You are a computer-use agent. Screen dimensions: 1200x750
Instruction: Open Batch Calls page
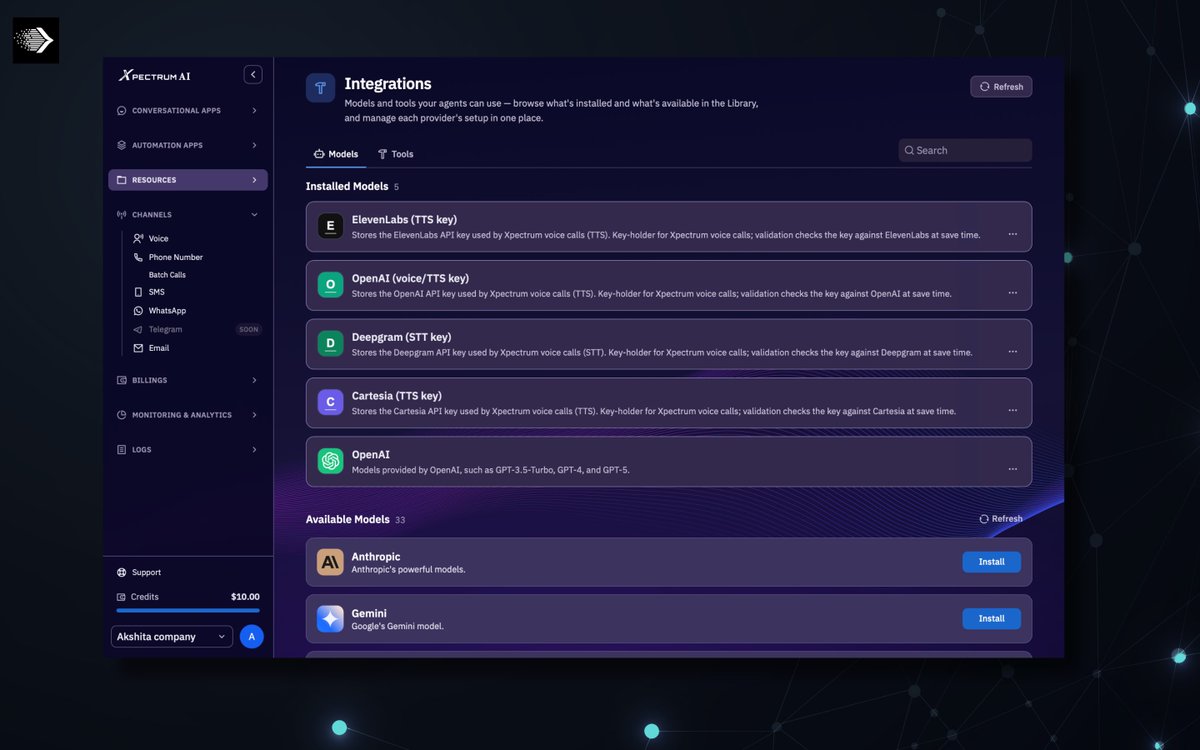pyautogui.click(x=167, y=275)
